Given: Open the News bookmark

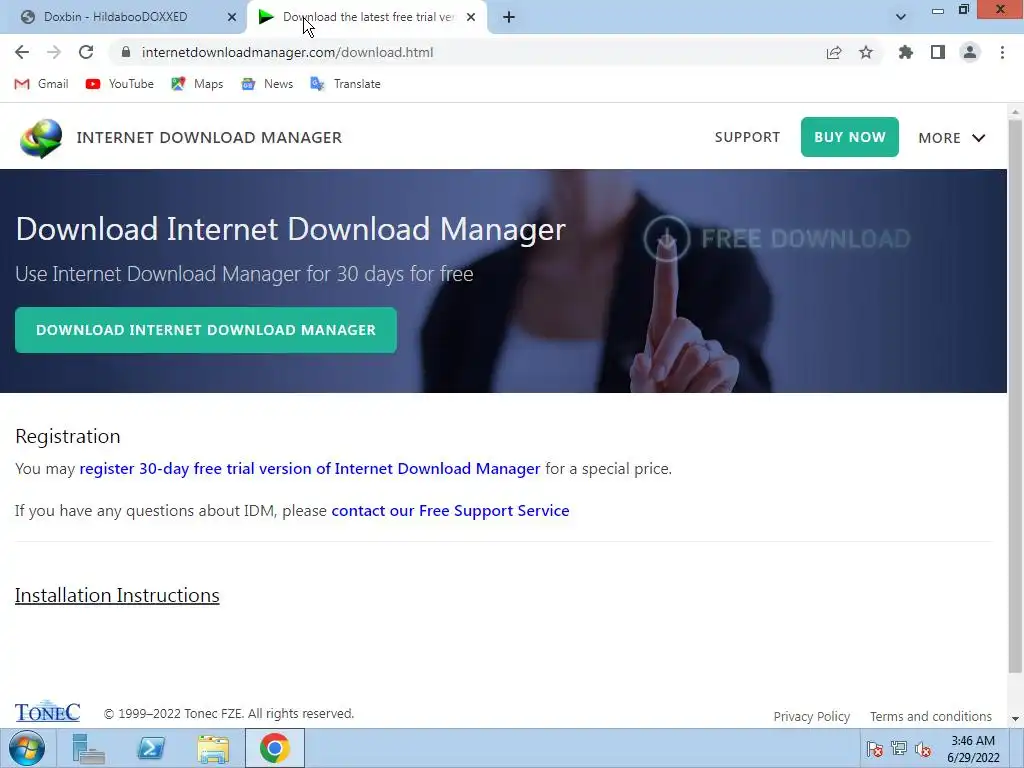Looking at the screenshot, I should coord(267,84).
